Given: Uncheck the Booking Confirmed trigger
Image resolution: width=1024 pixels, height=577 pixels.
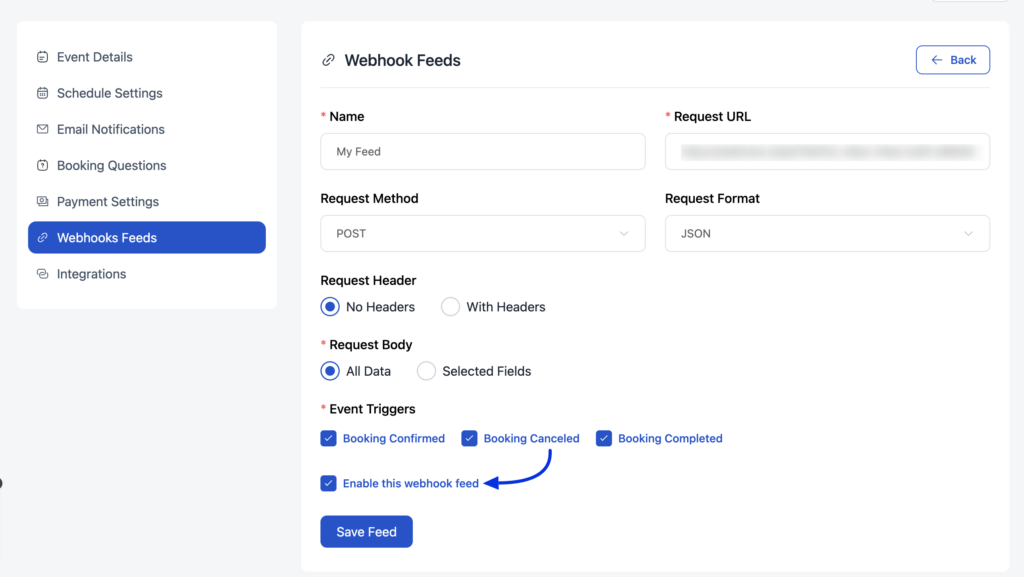Looking at the screenshot, I should pos(328,438).
